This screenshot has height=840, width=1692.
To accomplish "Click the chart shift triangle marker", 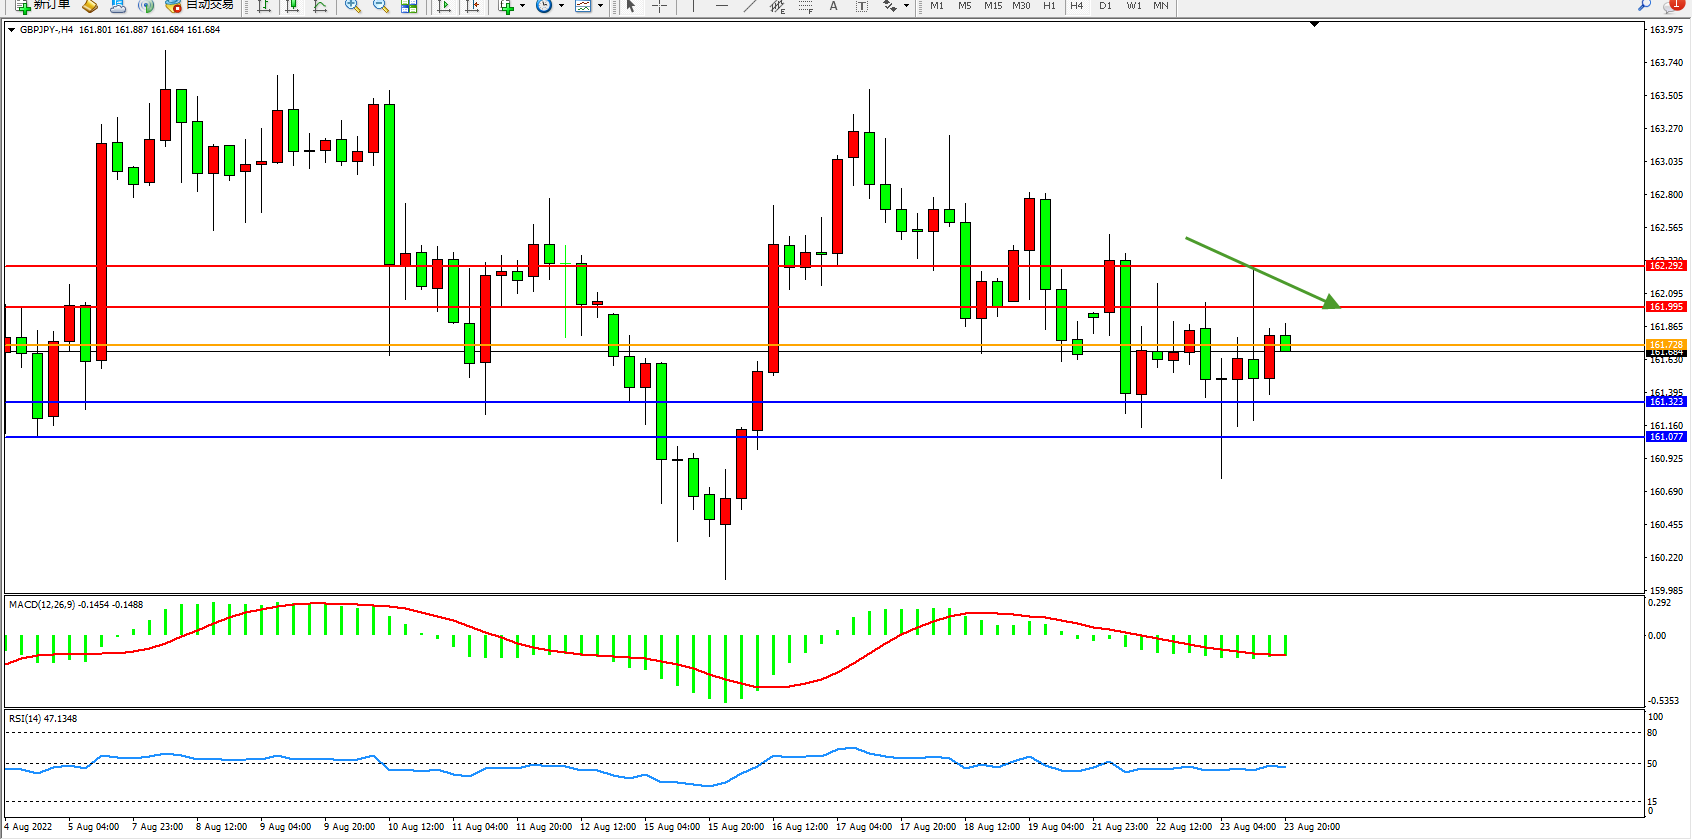I will click(1314, 24).
